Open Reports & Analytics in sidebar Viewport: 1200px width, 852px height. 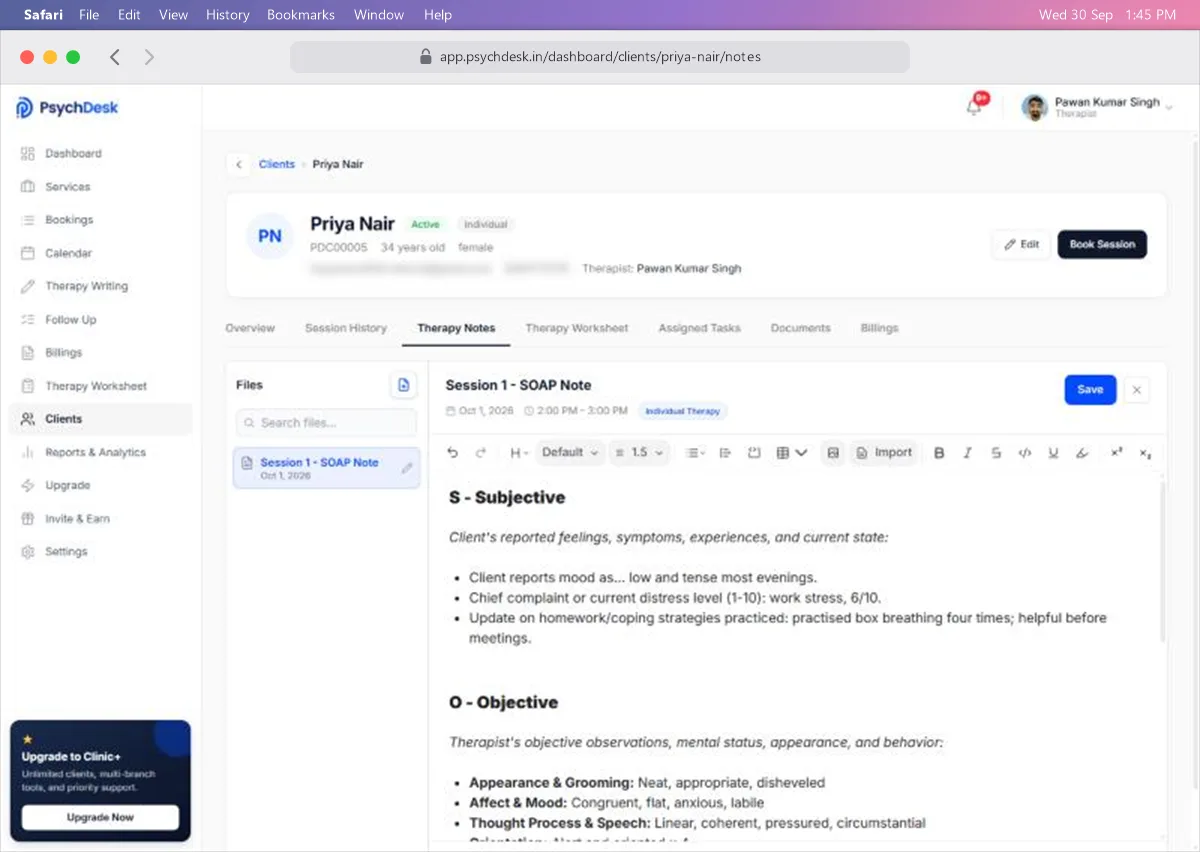click(x=100, y=452)
